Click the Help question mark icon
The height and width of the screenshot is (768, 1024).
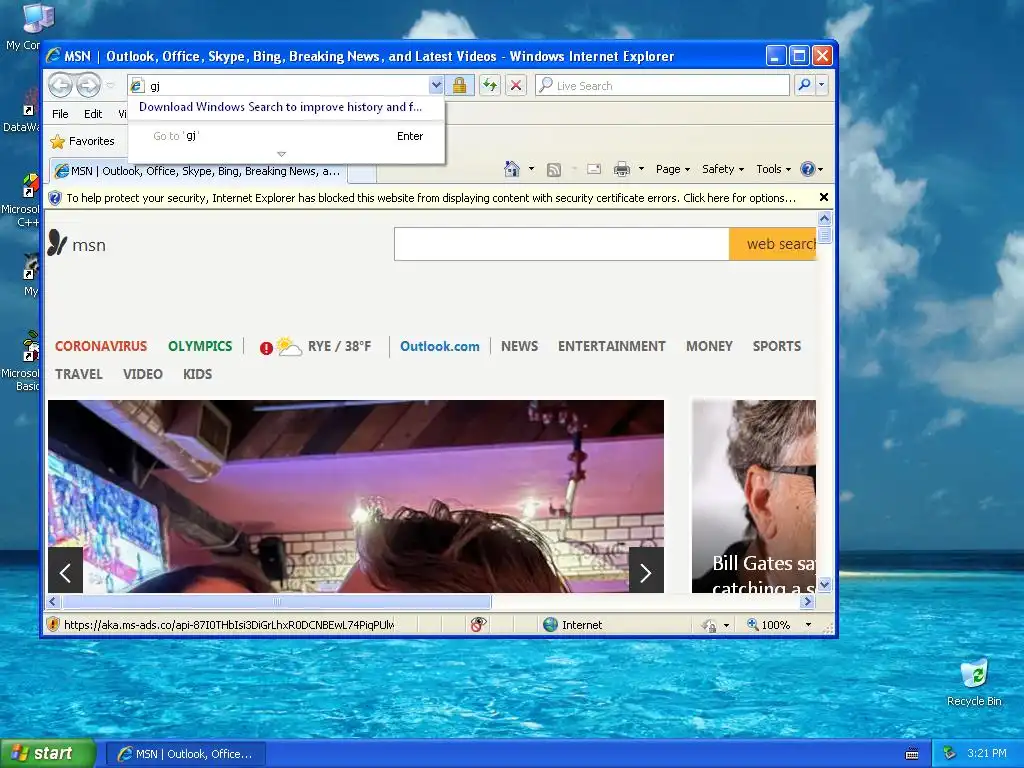(808, 169)
